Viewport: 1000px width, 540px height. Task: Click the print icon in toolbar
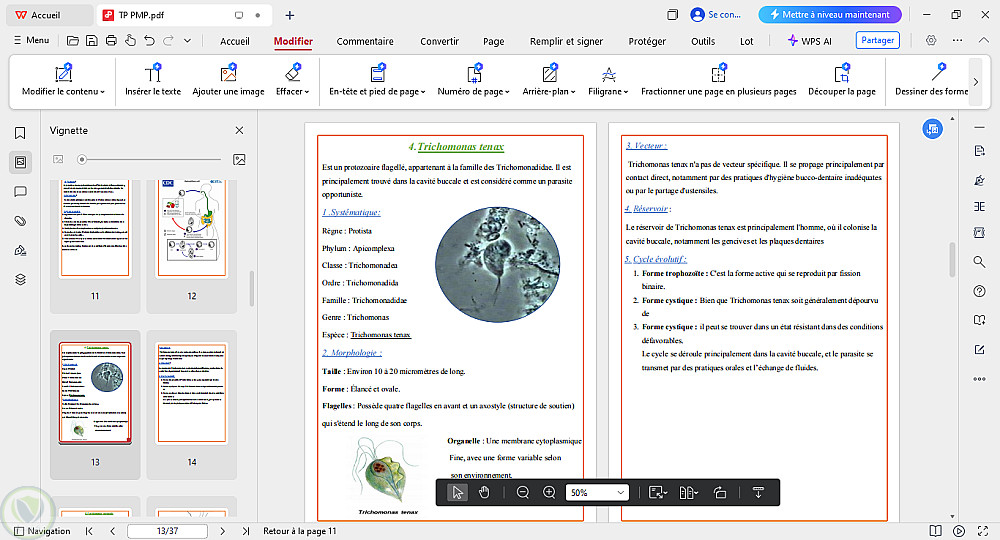pos(111,41)
